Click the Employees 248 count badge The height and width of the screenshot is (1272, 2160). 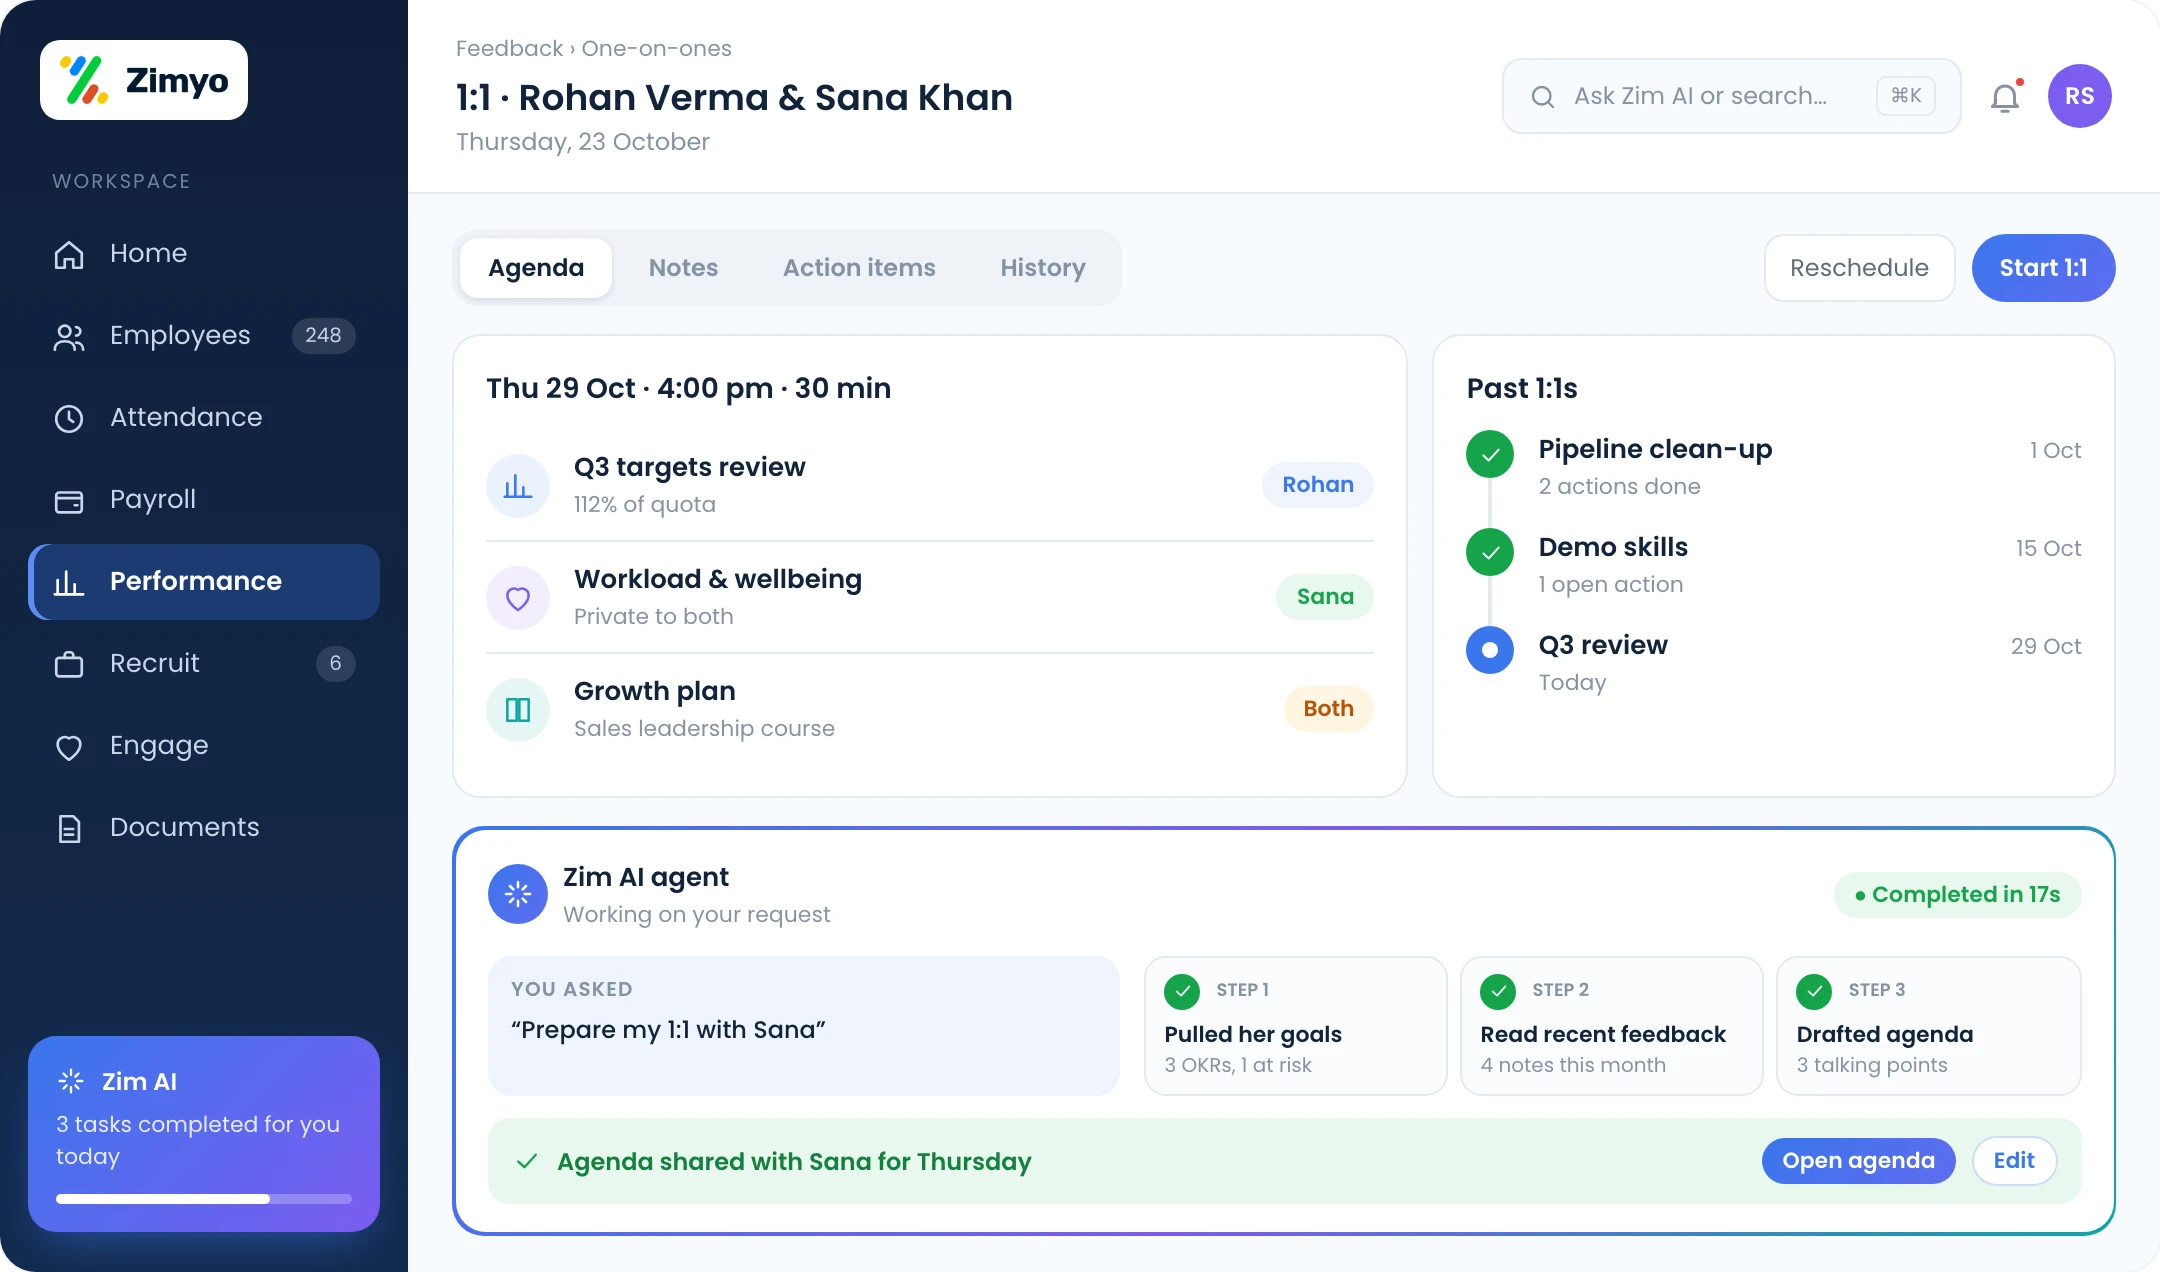click(323, 336)
